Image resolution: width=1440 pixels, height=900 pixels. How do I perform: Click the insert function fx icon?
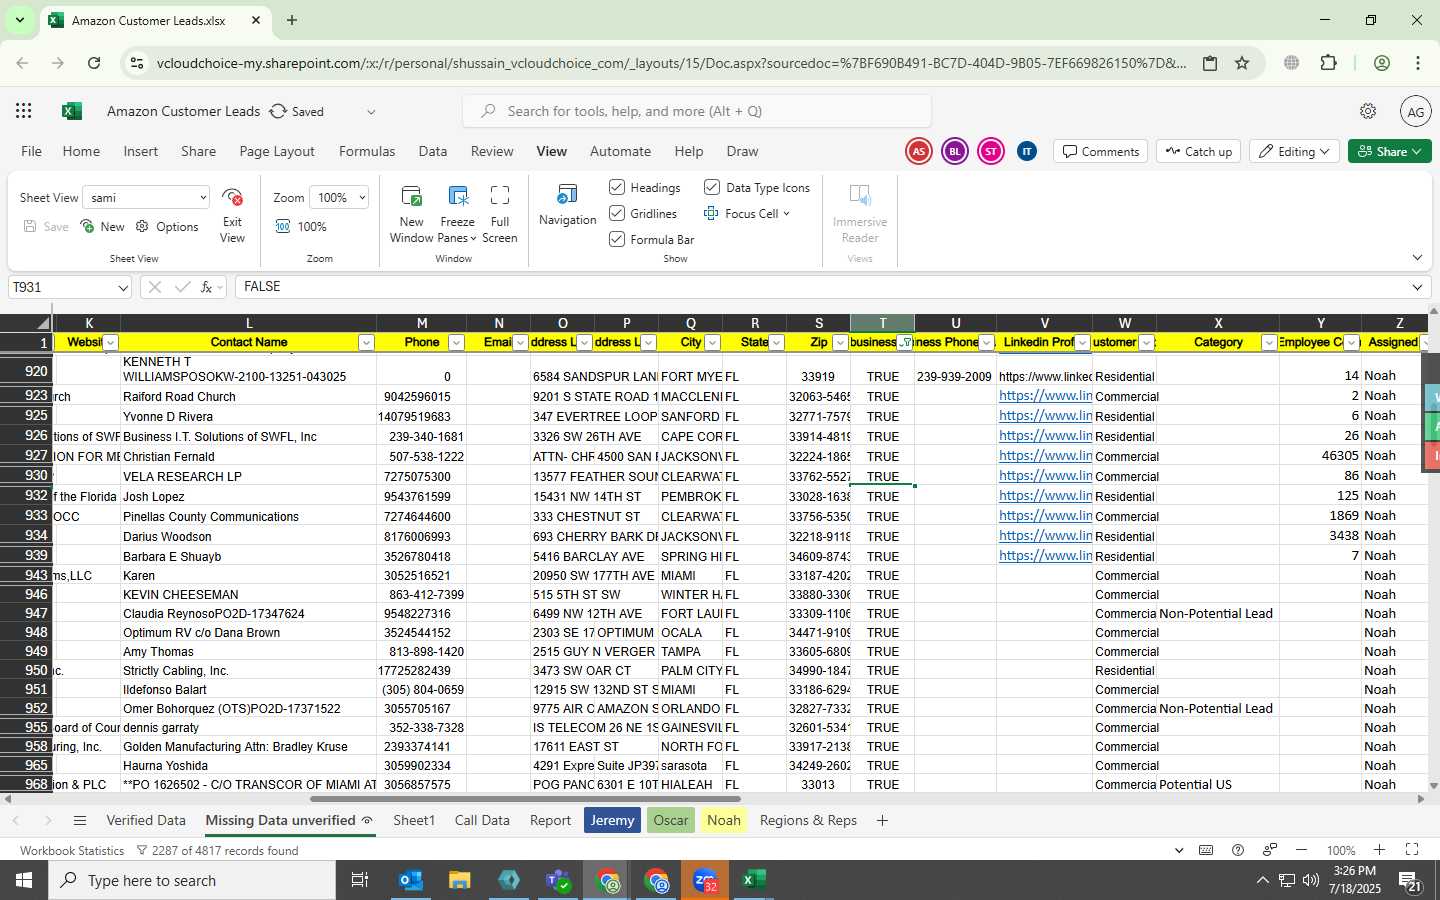207,287
